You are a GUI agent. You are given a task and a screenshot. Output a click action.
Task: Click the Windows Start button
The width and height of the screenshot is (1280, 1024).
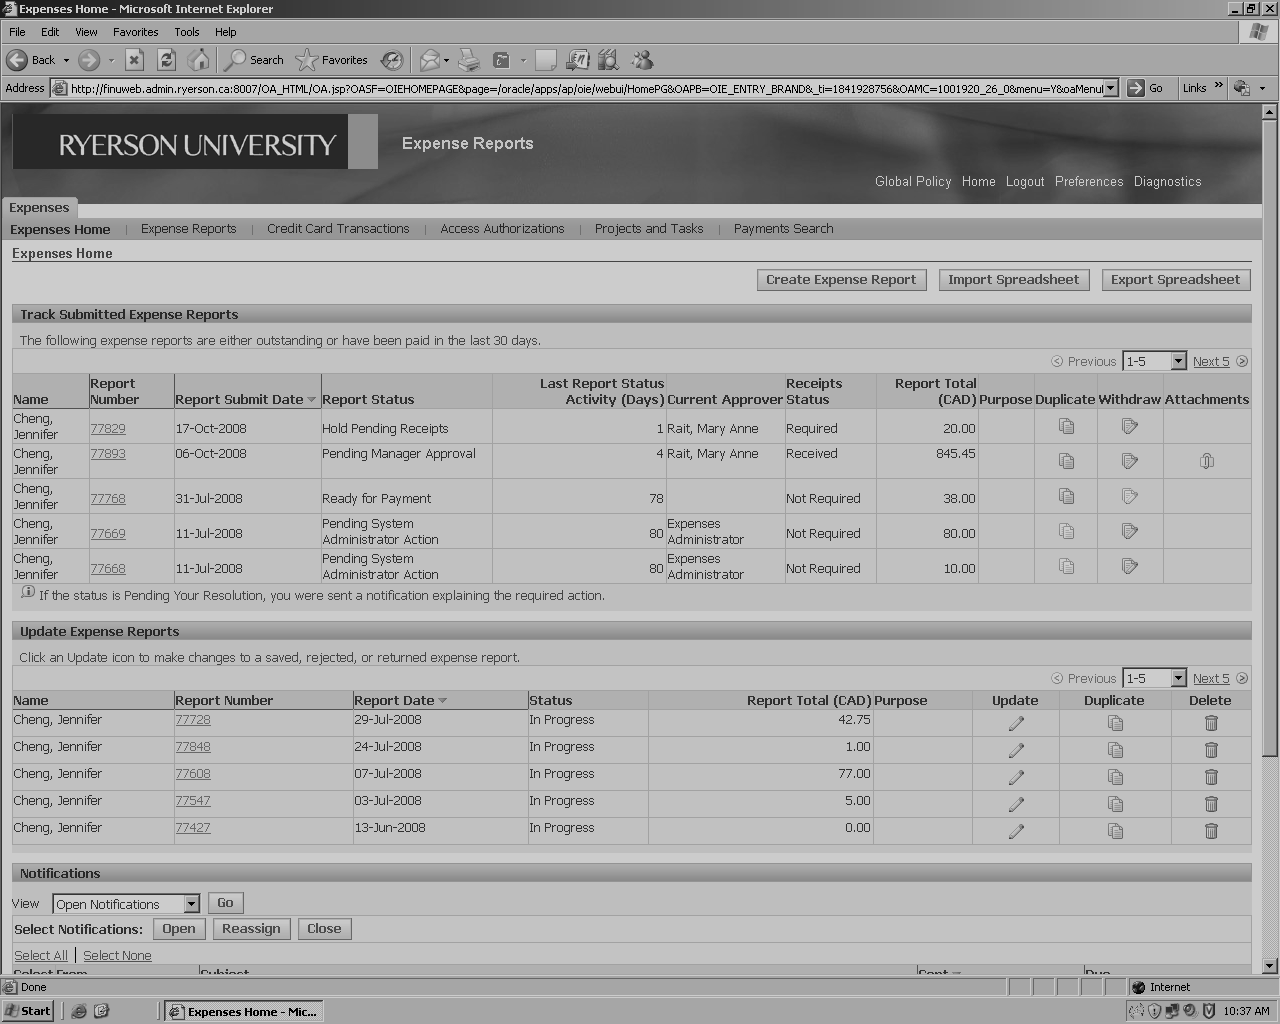pyautogui.click(x=28, y=1011)
